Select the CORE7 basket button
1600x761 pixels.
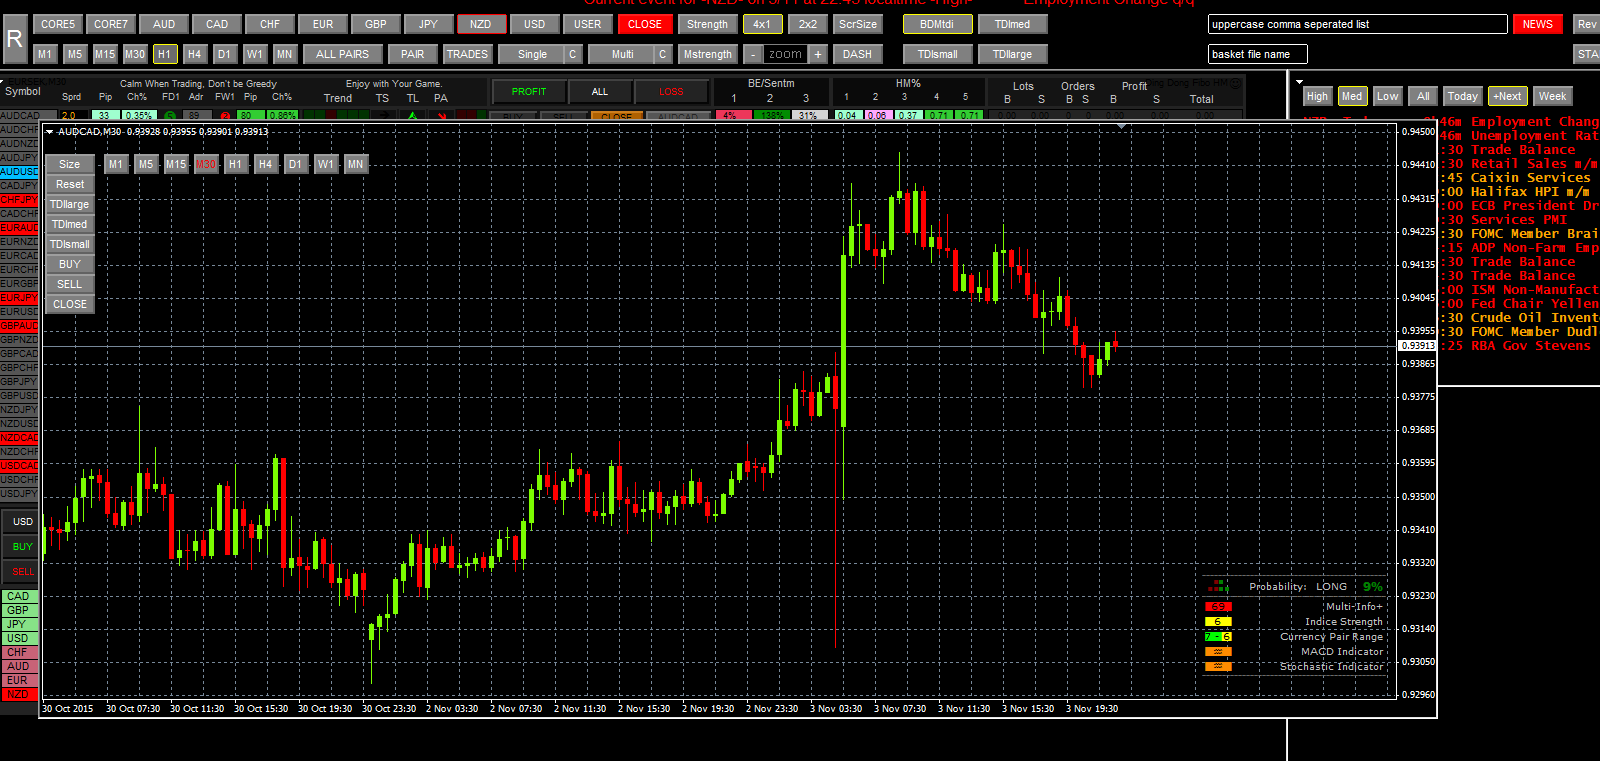pyautogui.click(x=111, y=24)
